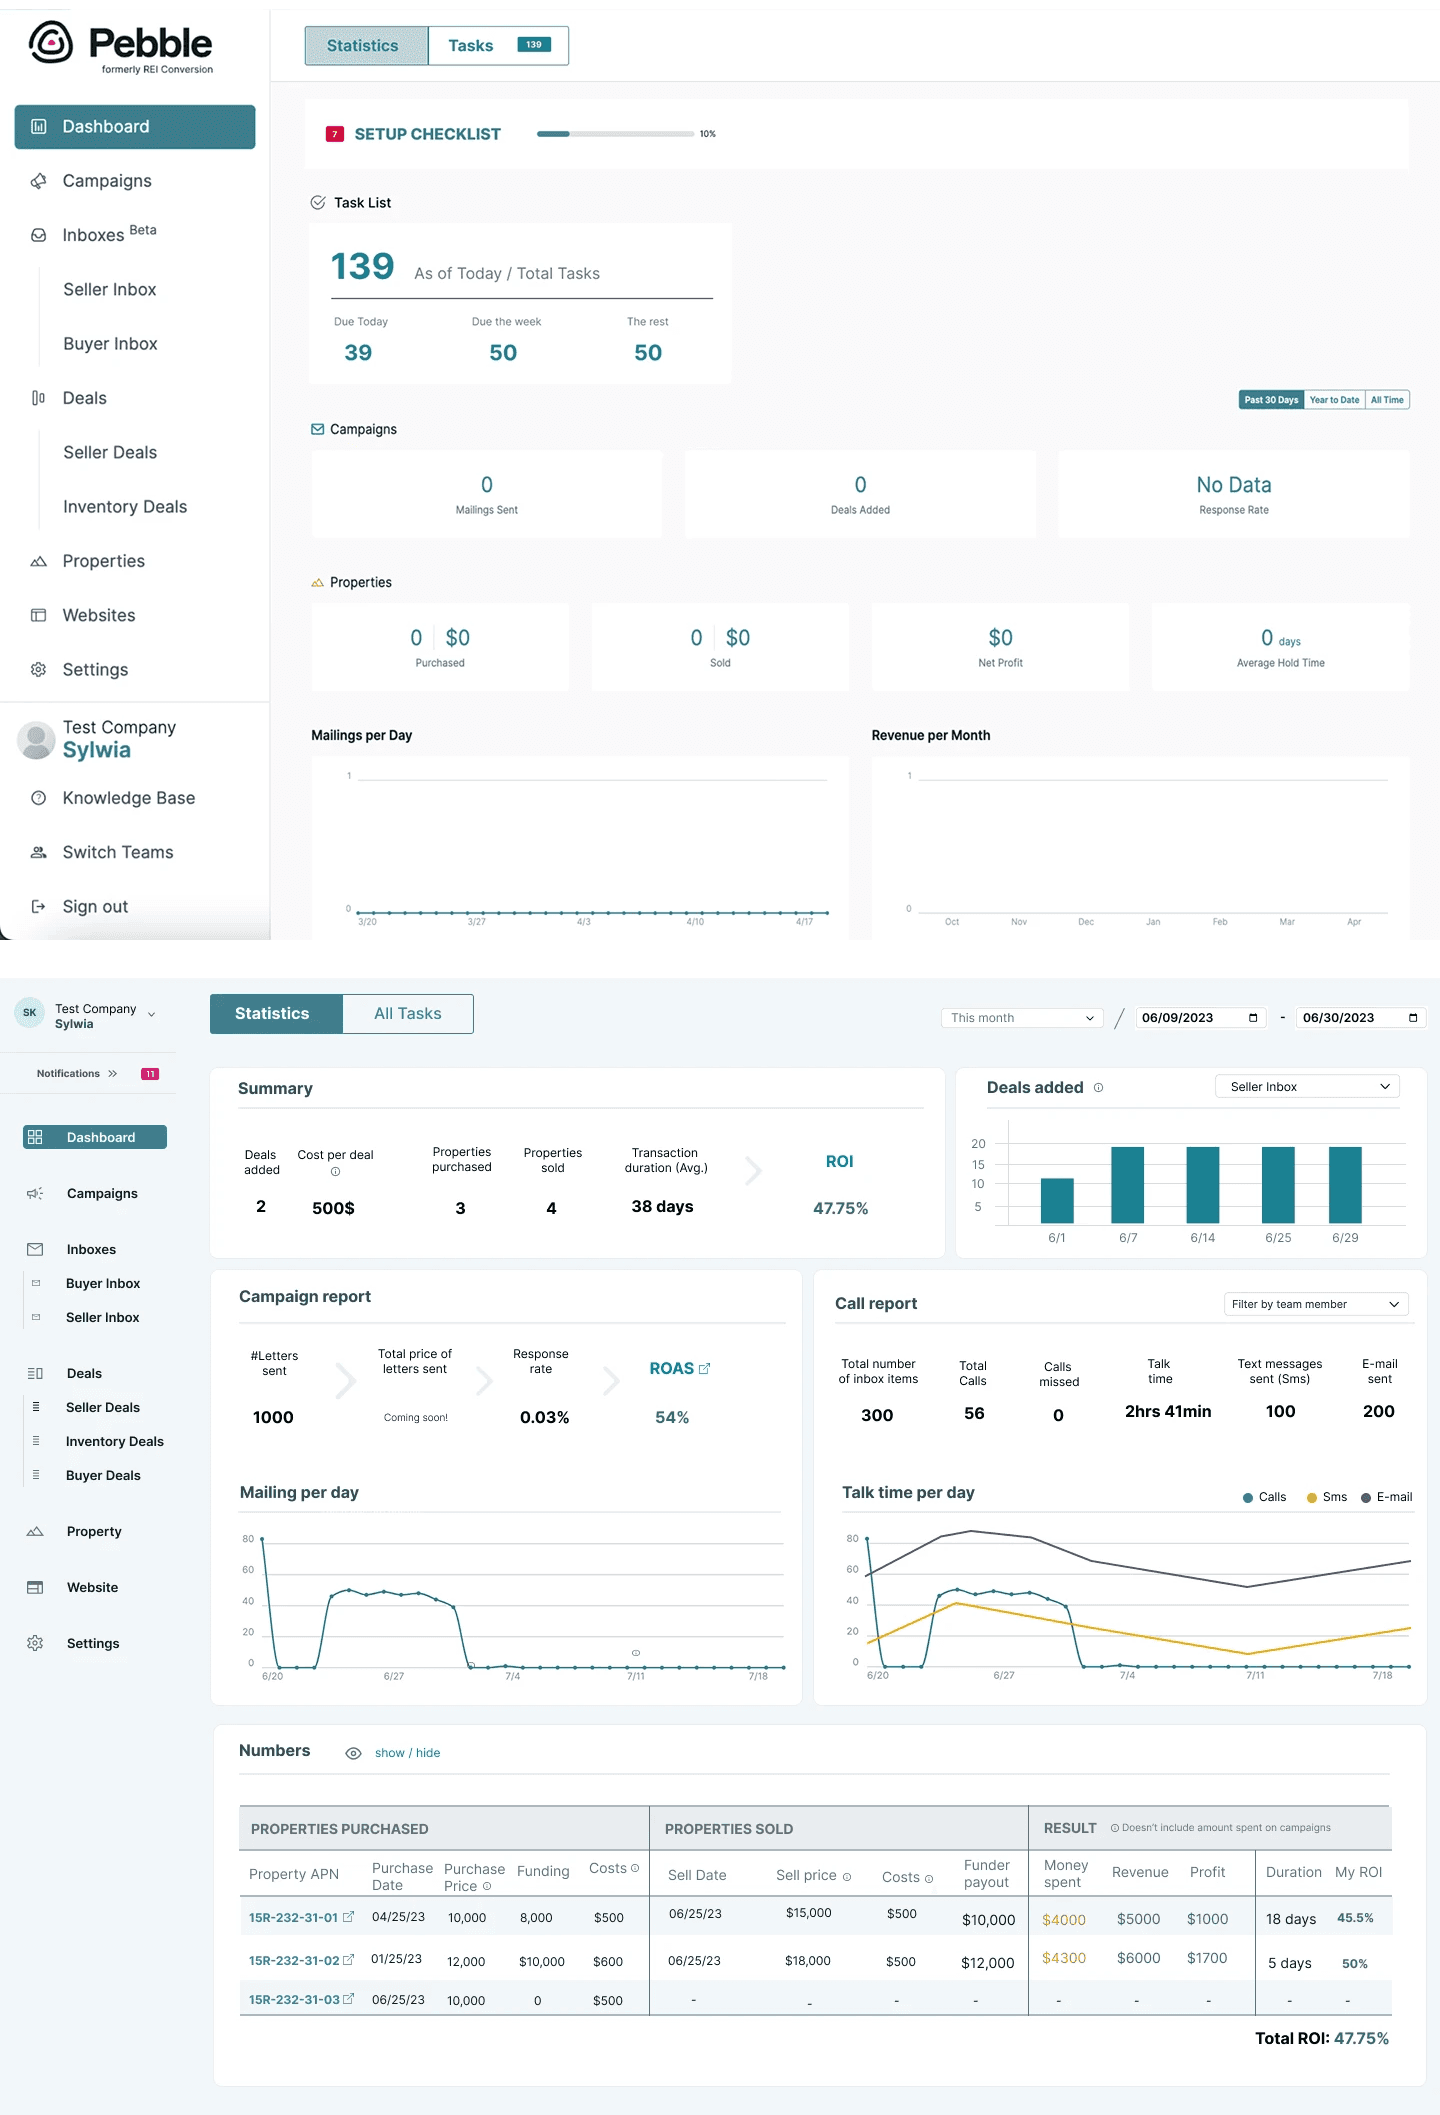Expand Notifications using the double chevron

point(112,1074)
